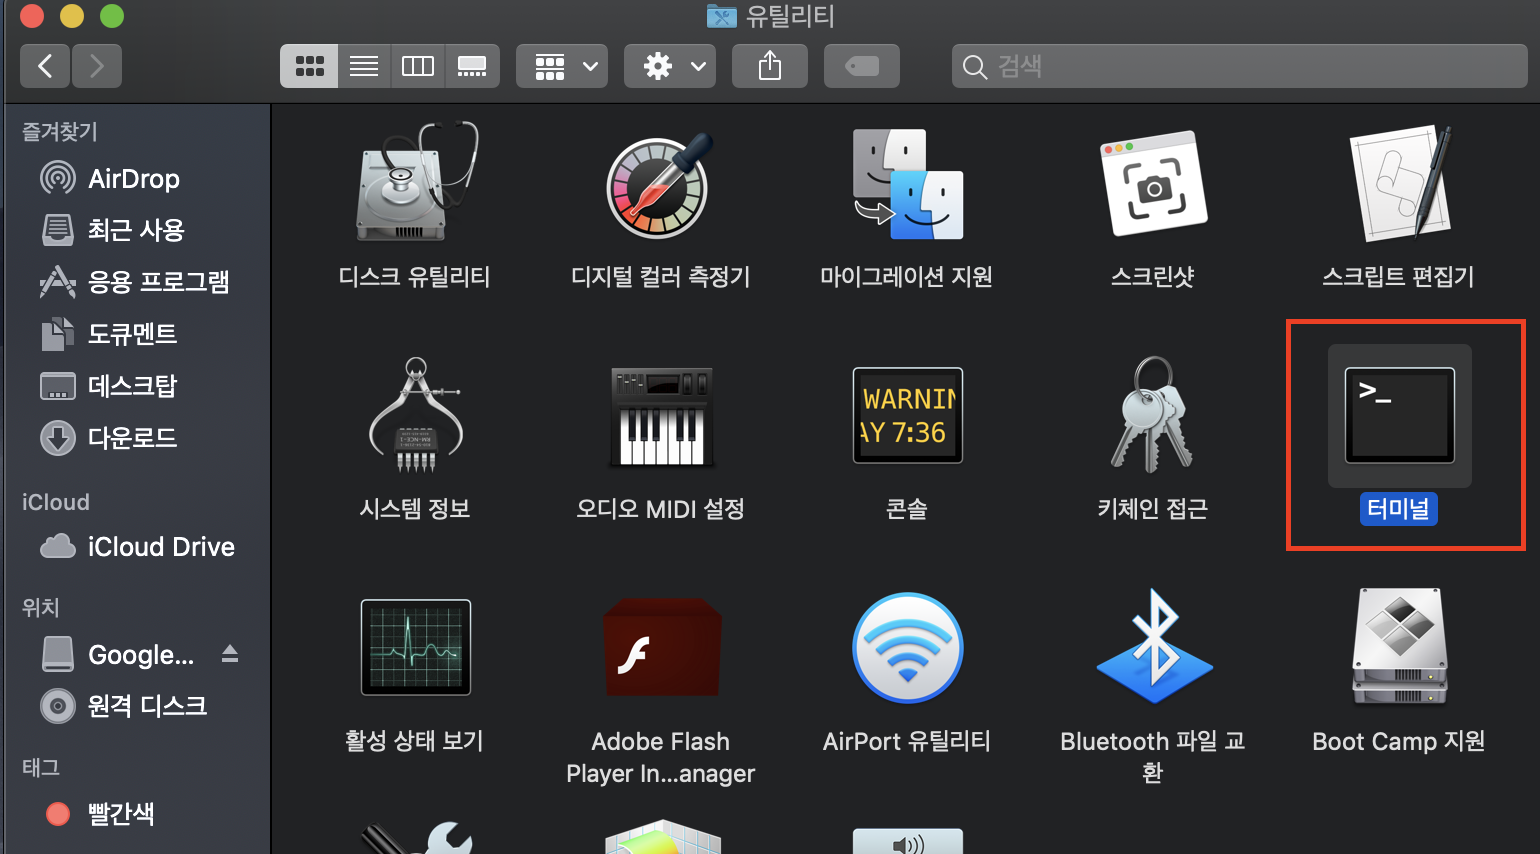The height and width of the screenshot is (854, 1540).
Task: Click the AirPort 유틸리티 app icon
Action: point(907,647)
